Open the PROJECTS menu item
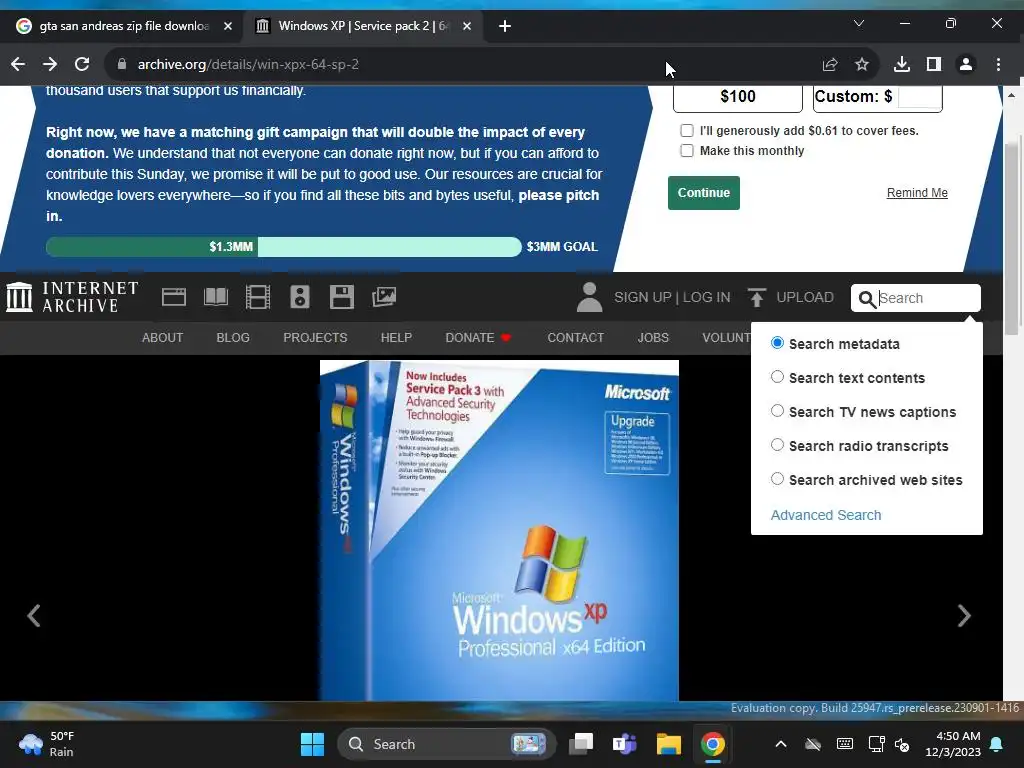1024x768 pixels. 315,338
